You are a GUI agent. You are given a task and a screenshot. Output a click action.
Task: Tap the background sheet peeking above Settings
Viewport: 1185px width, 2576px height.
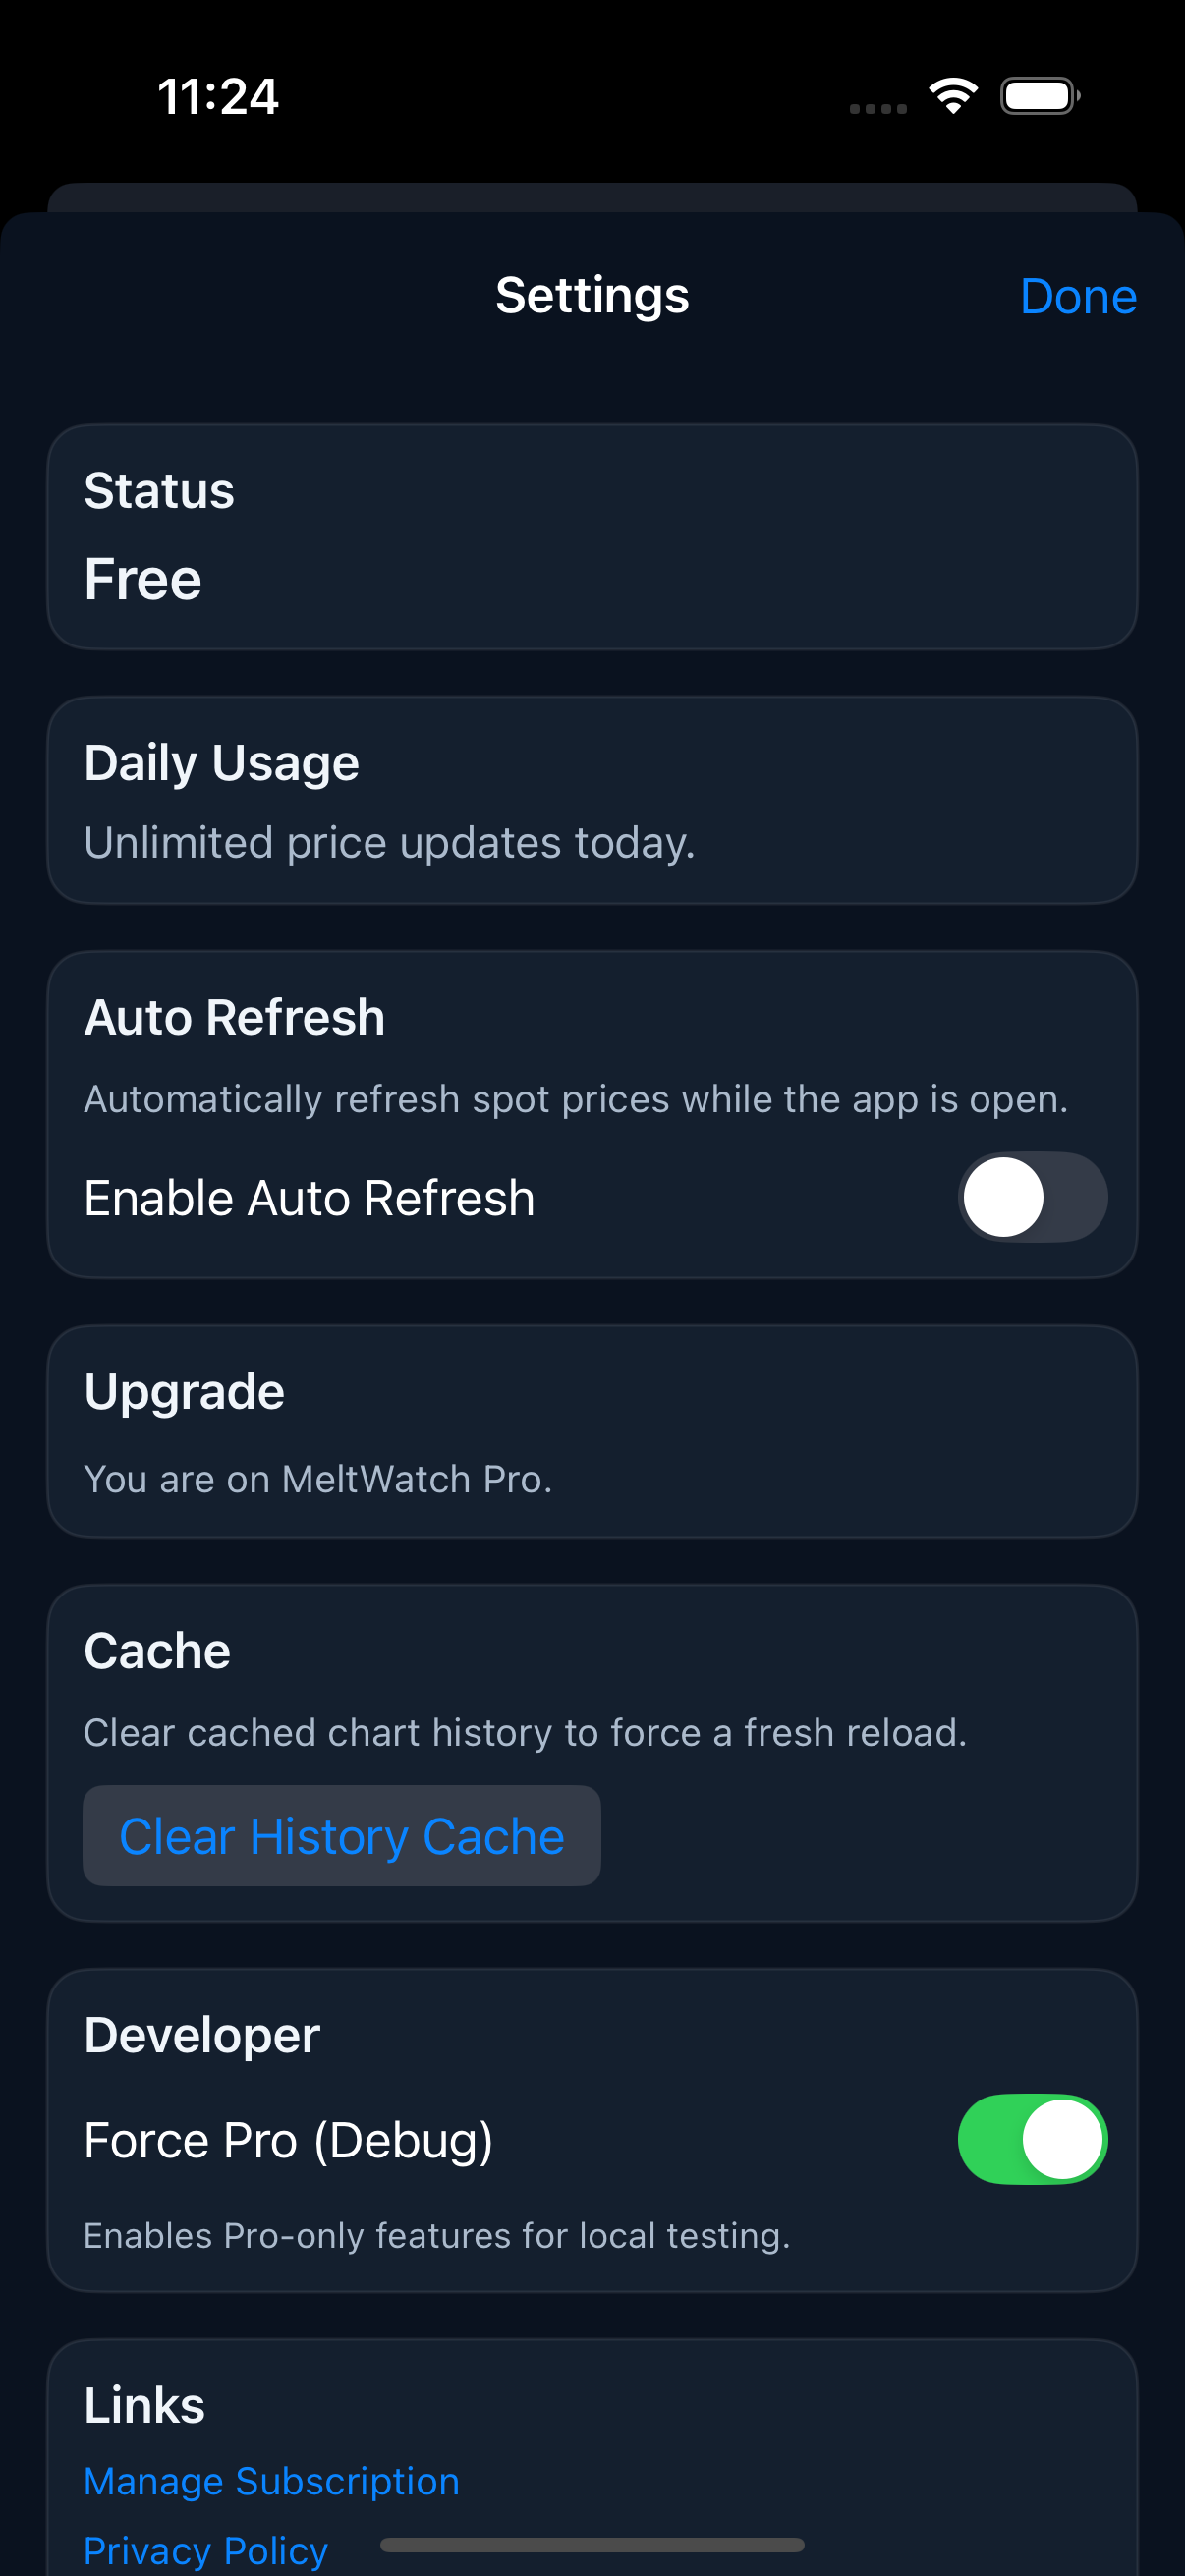592,196
